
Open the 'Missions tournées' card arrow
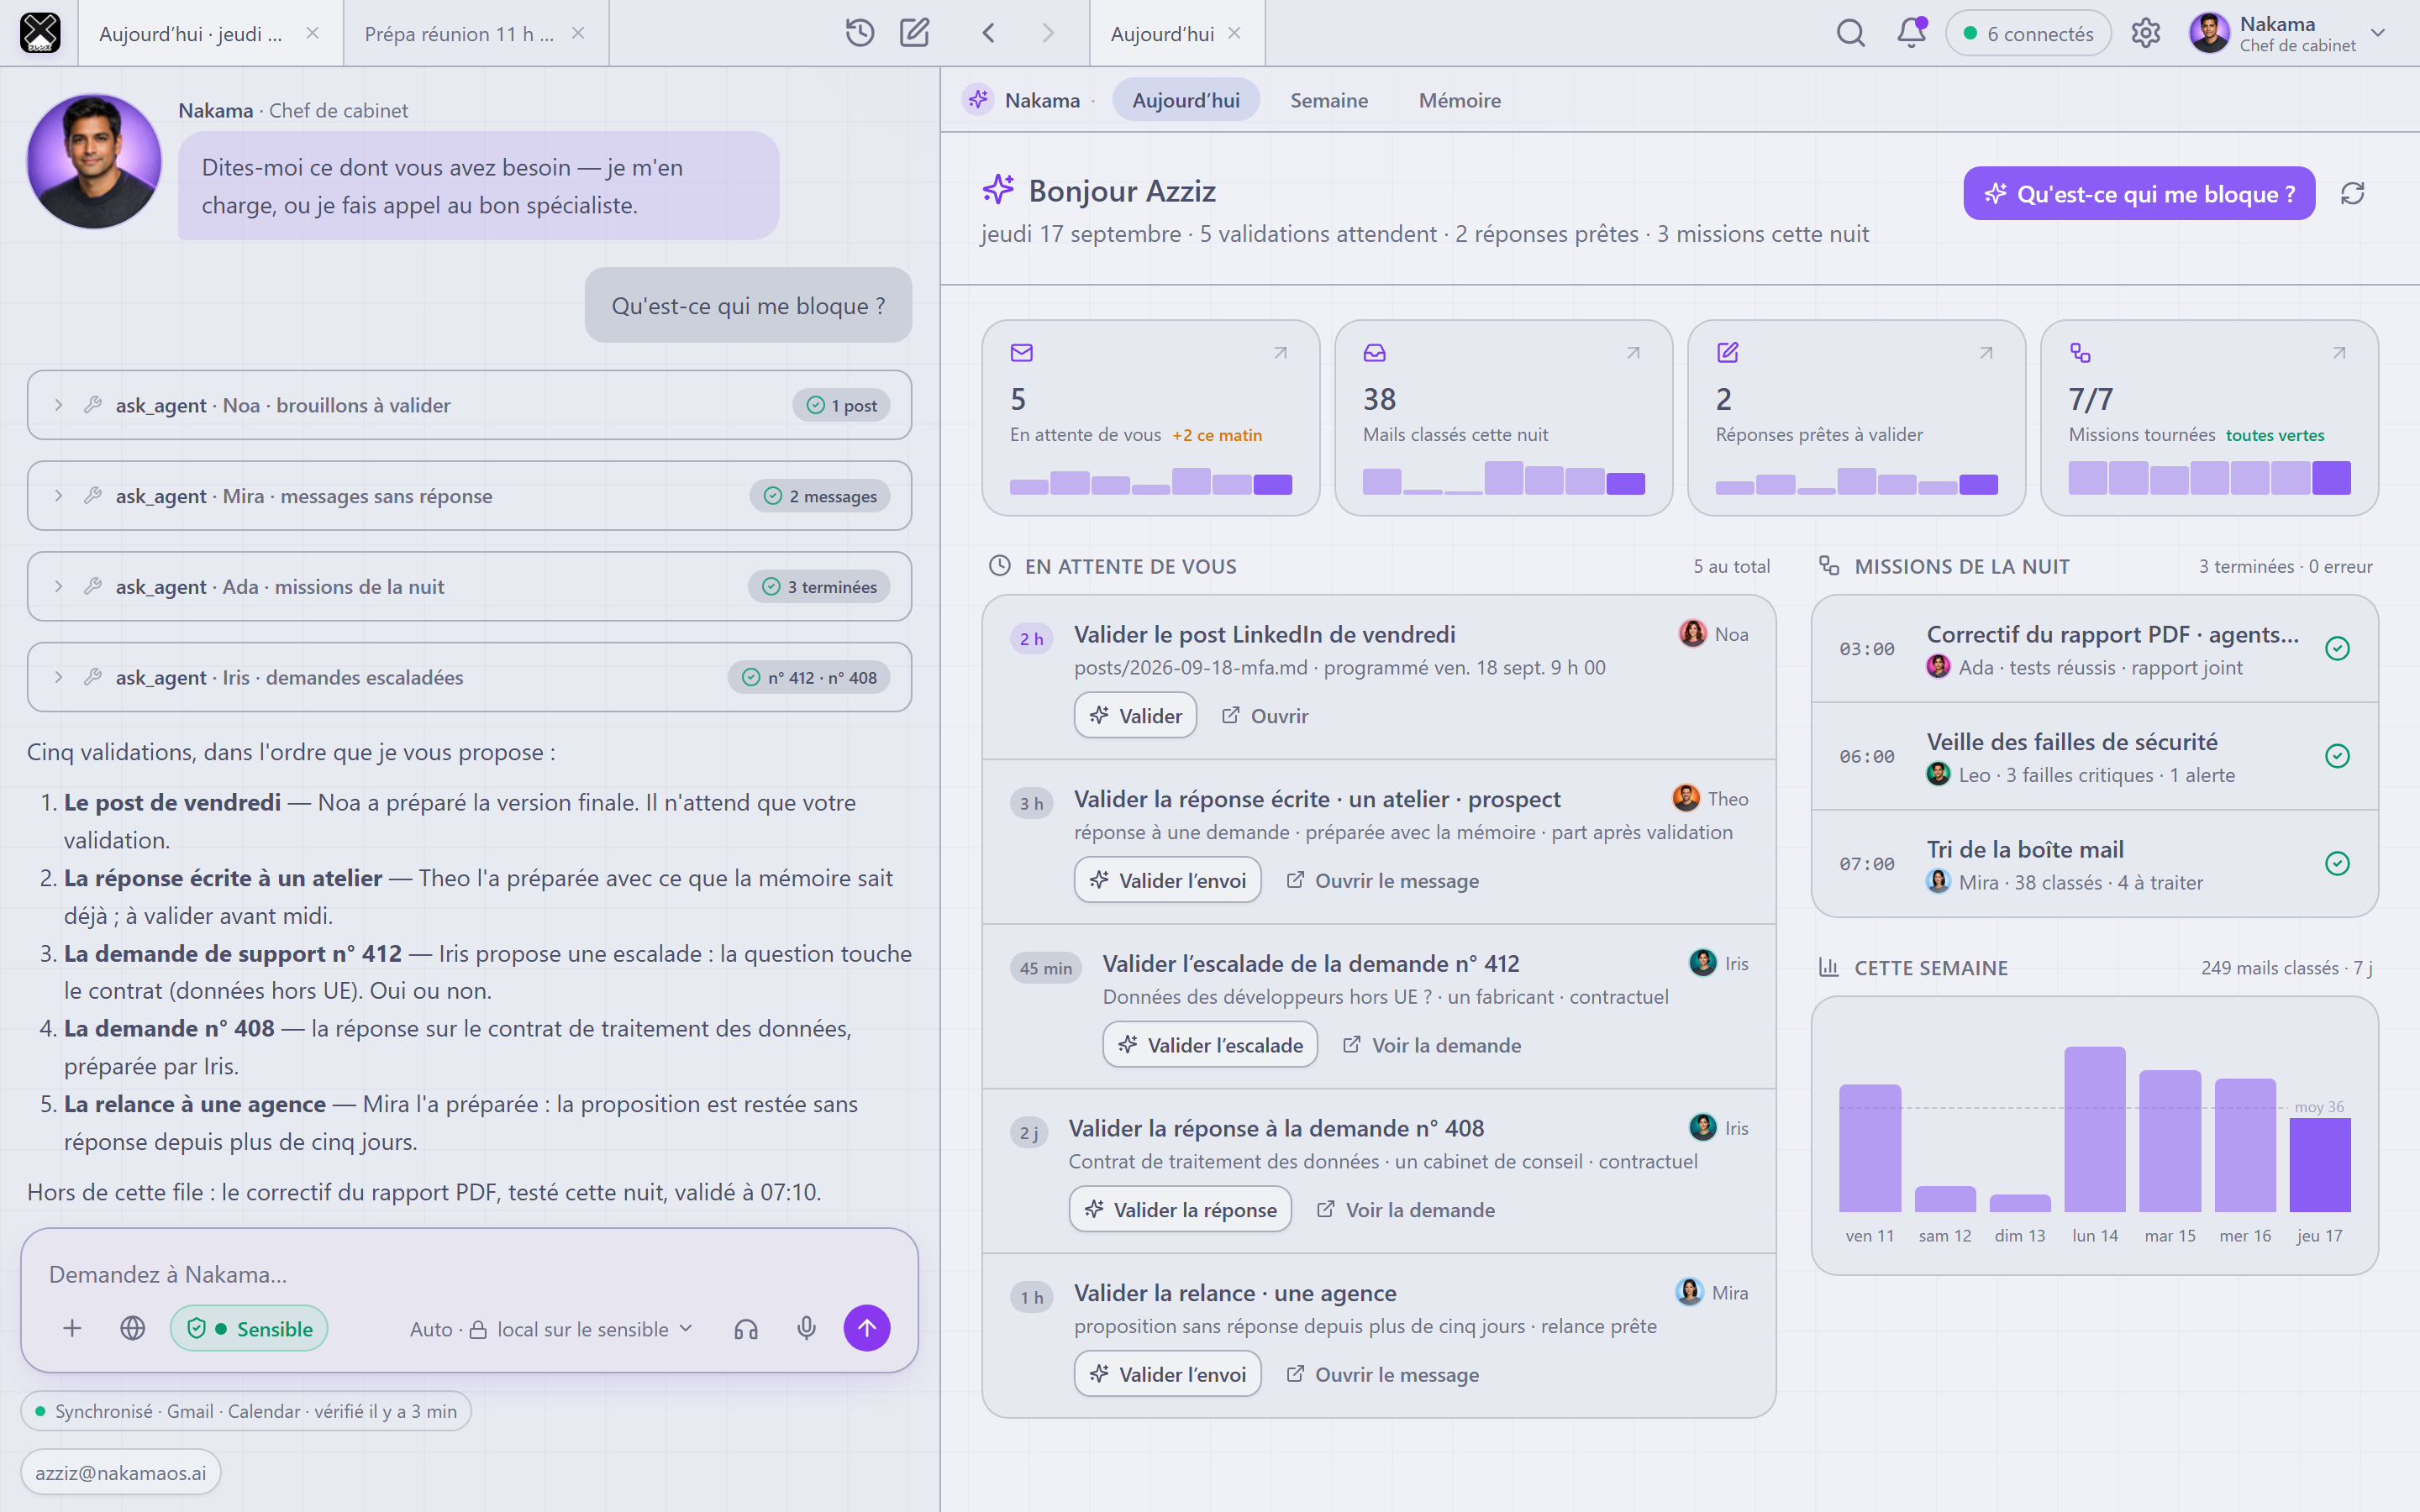2339,353
